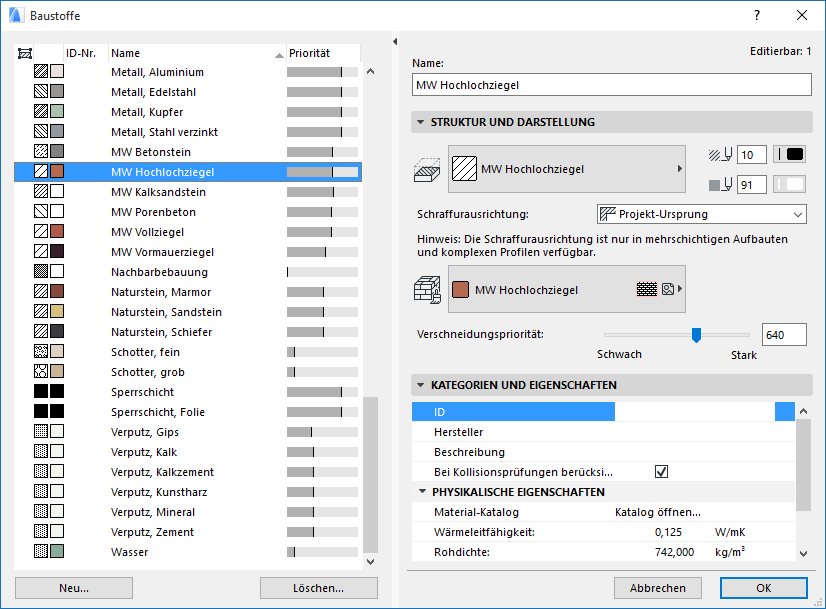Screen dimensions: 826x609
Task: Click the priority value field 640
Action: coord(784,335)
